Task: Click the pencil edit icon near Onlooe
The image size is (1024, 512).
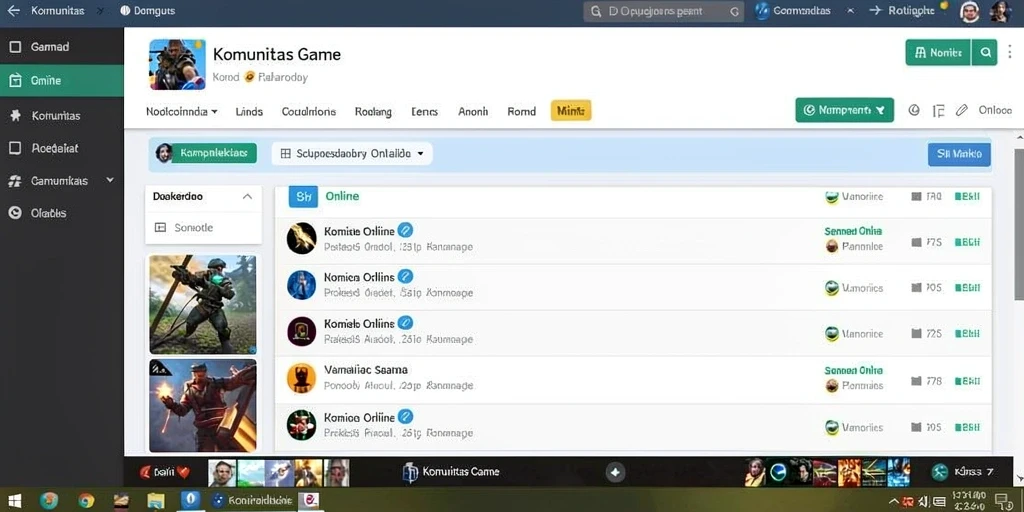Action: coord(961,110)
